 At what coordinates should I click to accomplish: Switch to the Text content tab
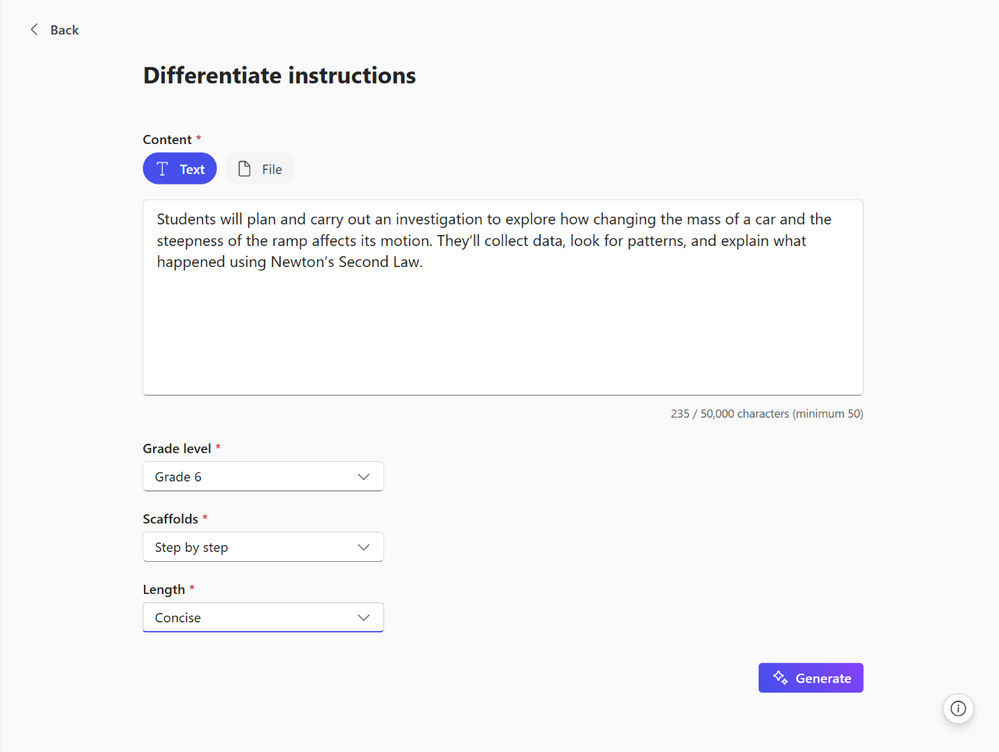180,169
